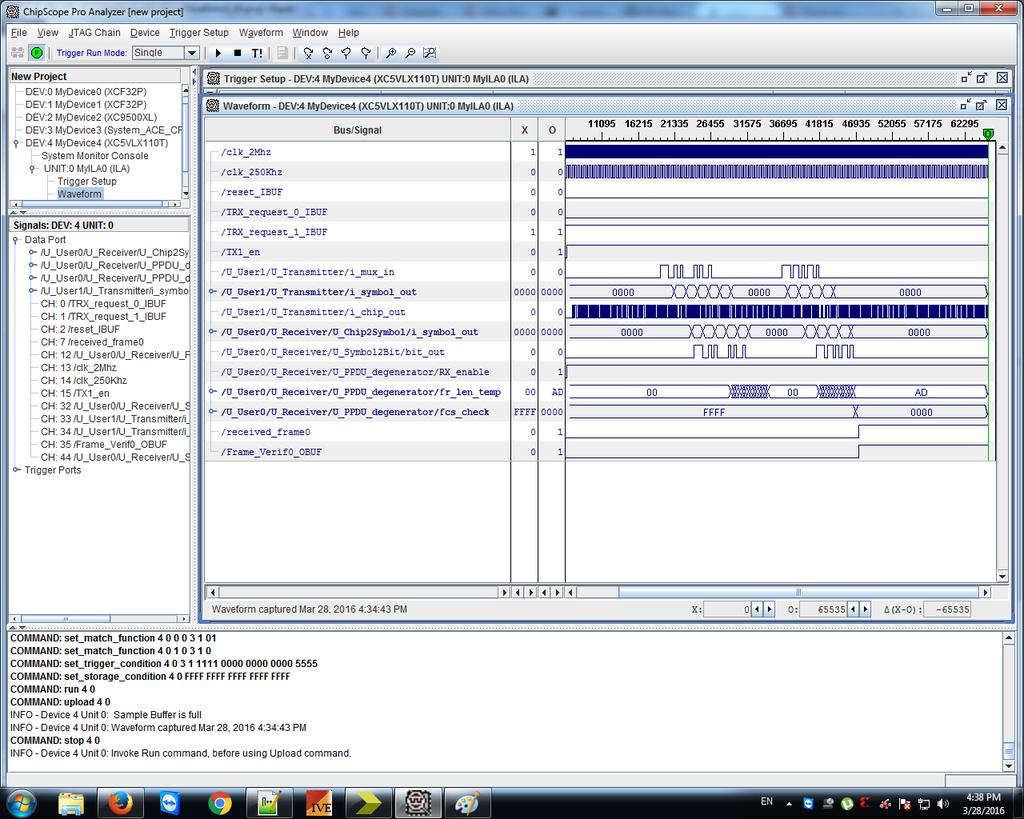Click the green P configure device icon
Viewport: 1024px width, 819px height.
point(37,53)
